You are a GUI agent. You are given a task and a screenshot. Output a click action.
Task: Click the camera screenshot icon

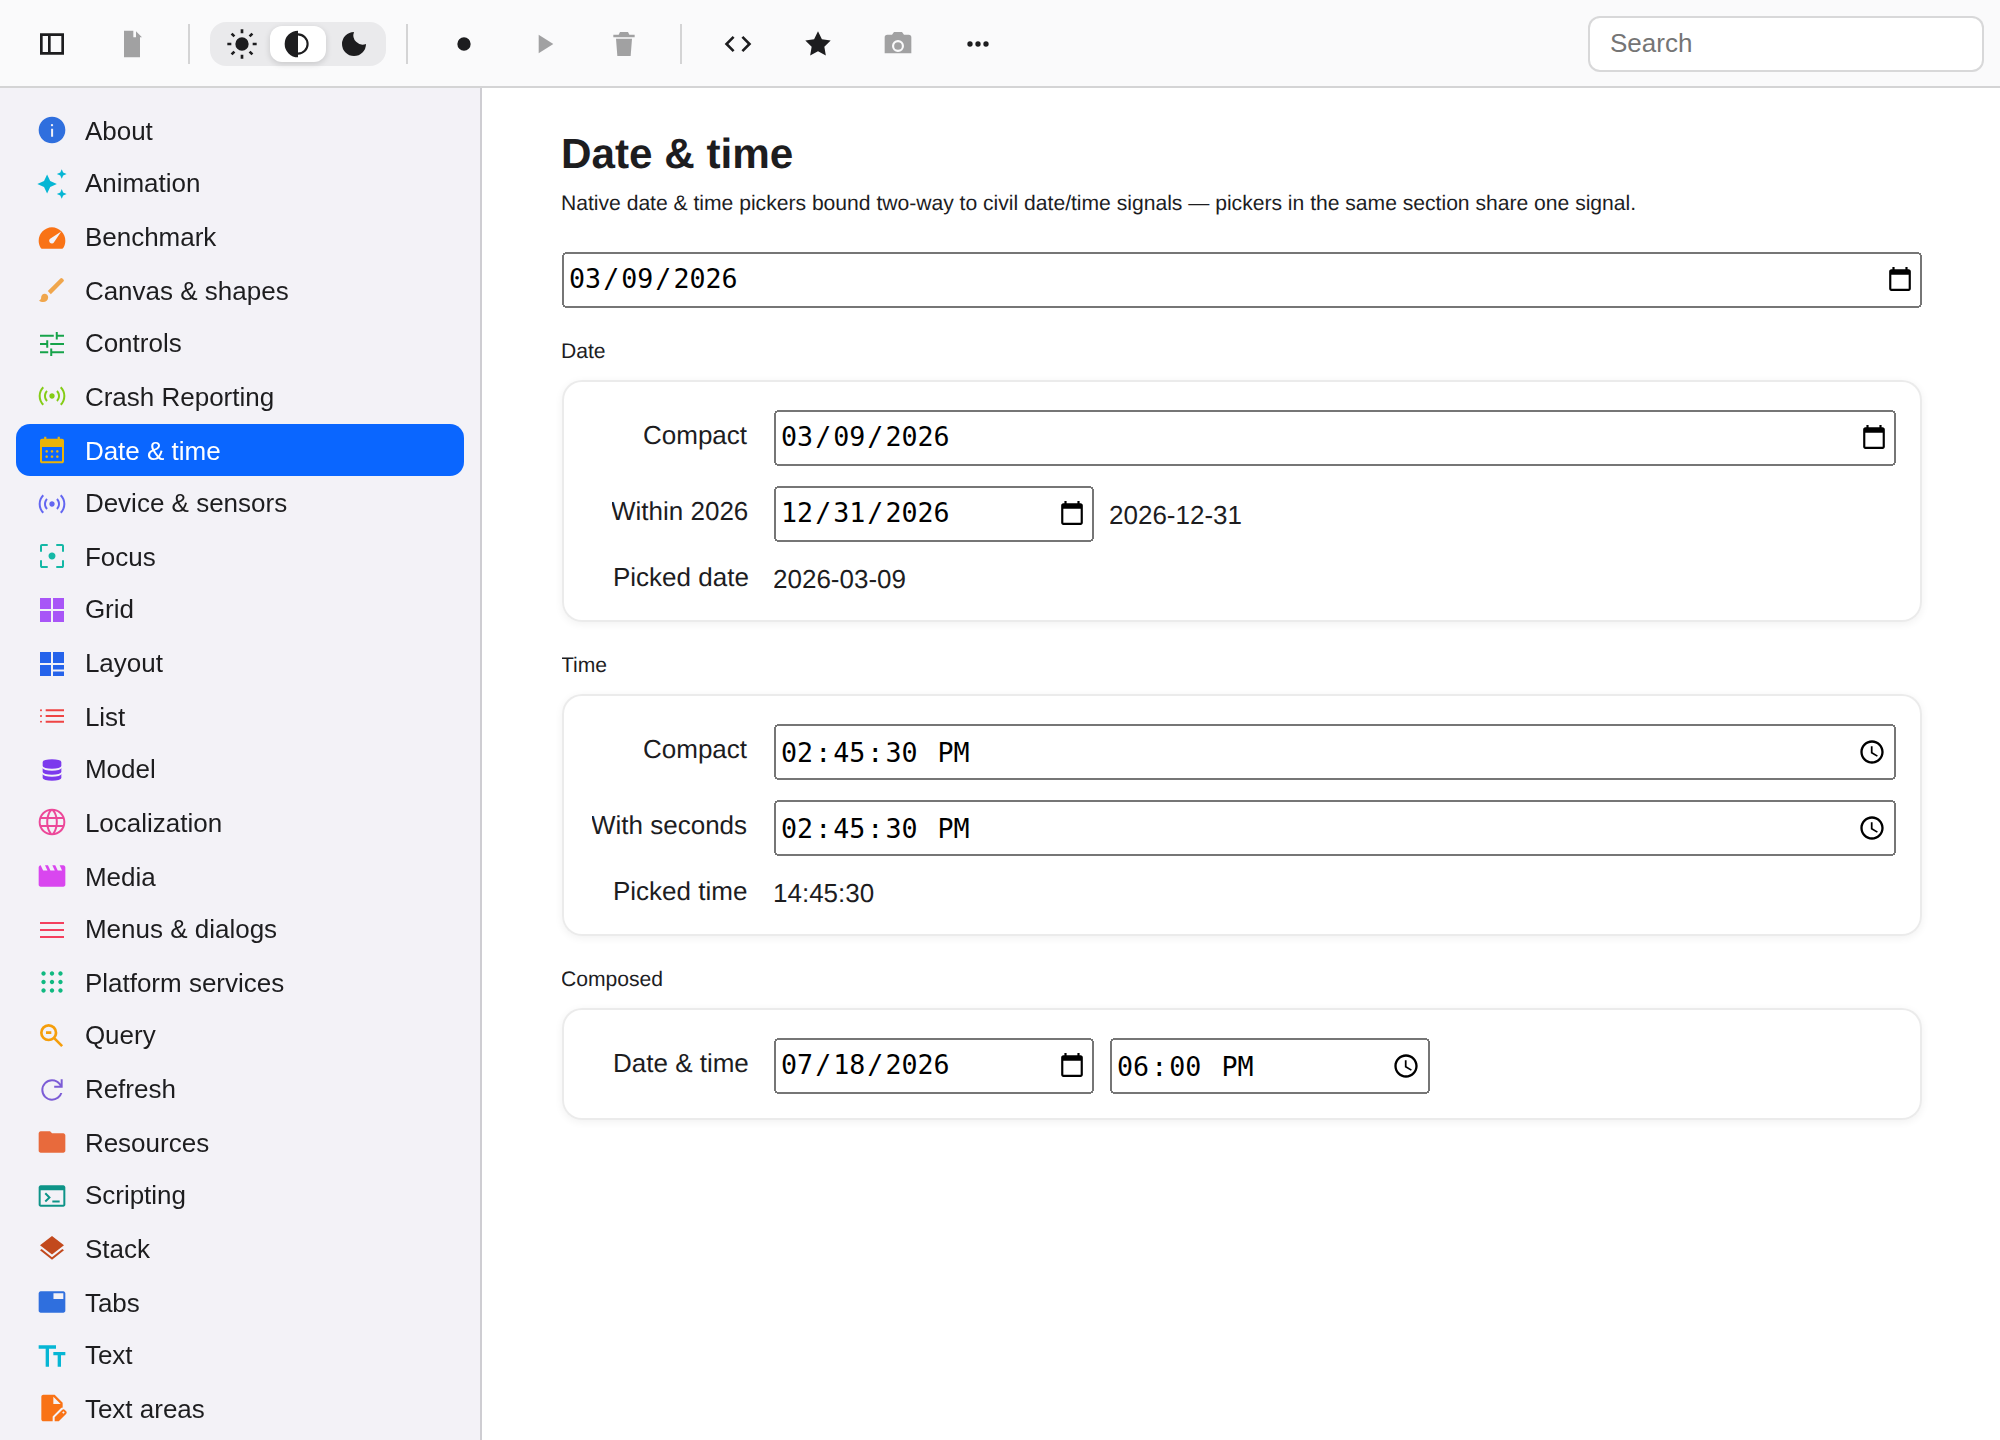[898, 44]
